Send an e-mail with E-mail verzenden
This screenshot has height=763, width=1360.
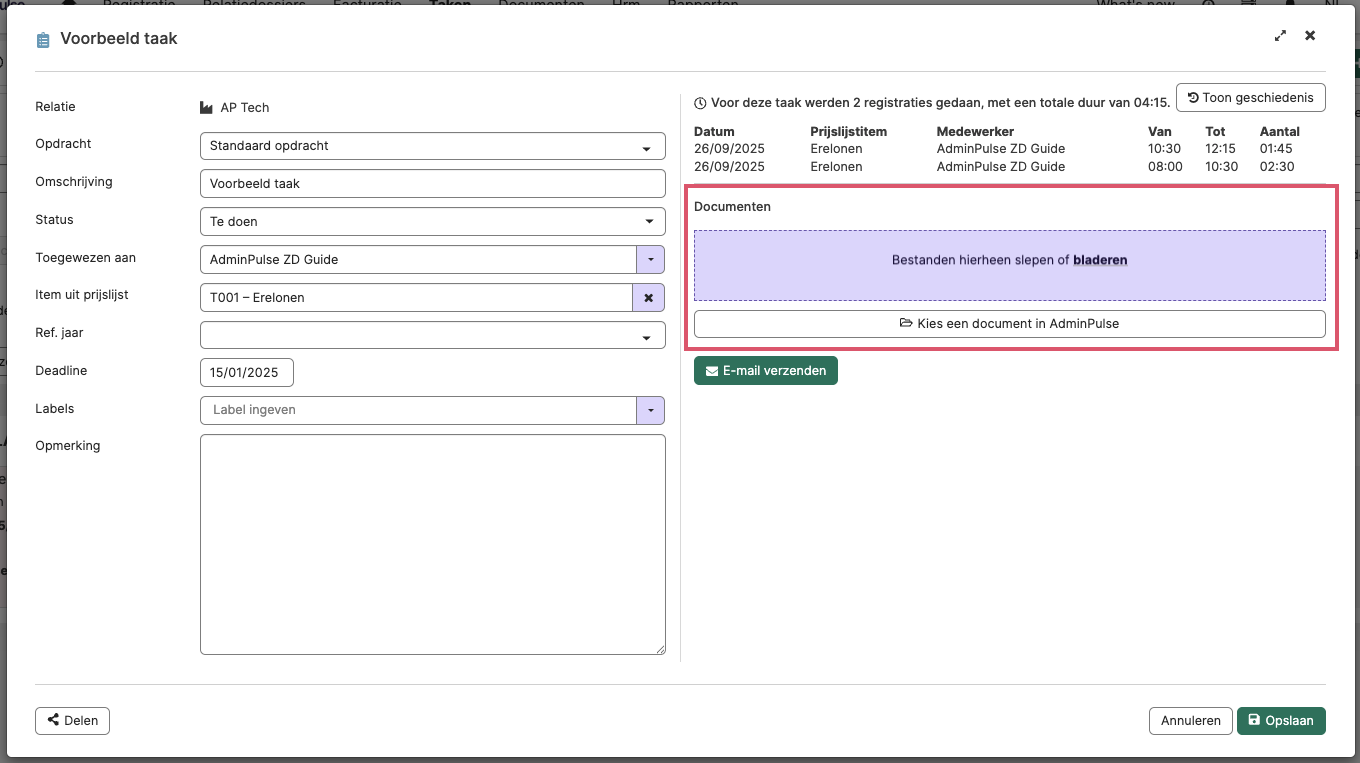coord(766,371)
